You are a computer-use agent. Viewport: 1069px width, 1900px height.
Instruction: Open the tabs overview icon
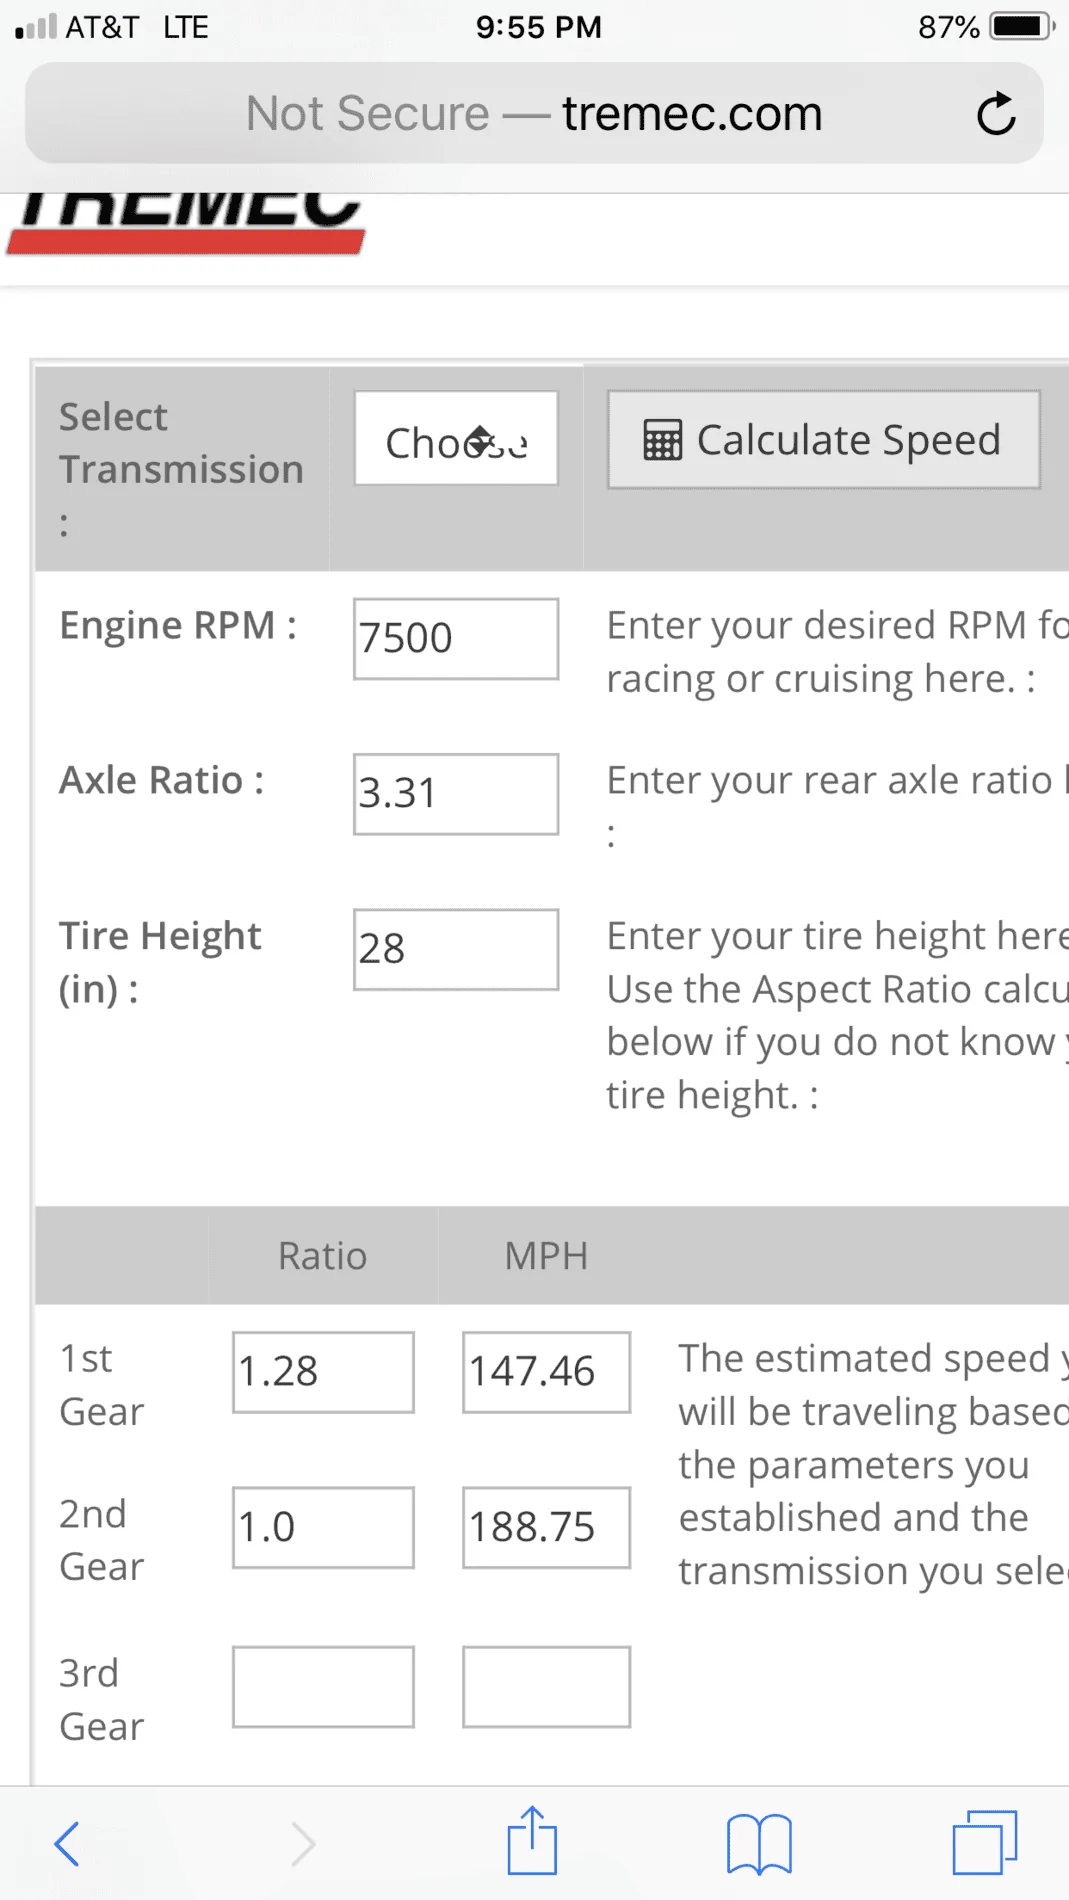[985, 1842]
